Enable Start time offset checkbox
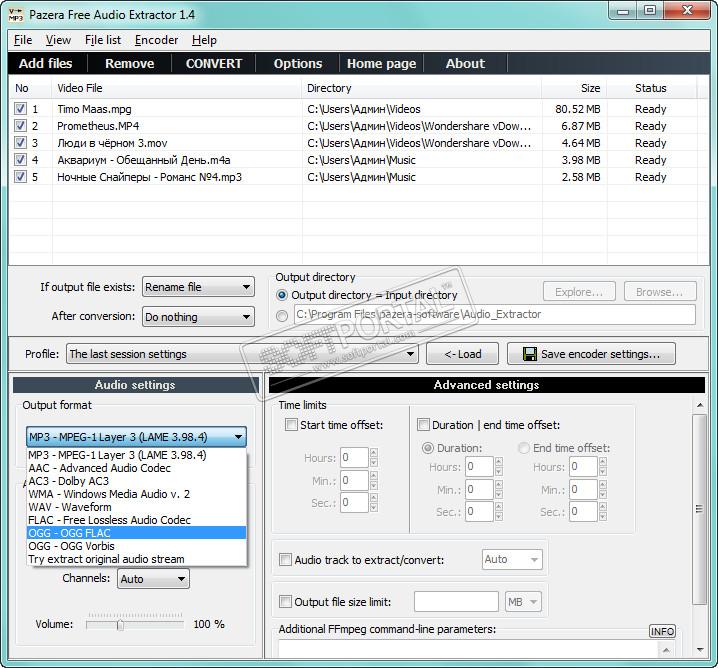718x668 pixels. coord(291,424)
